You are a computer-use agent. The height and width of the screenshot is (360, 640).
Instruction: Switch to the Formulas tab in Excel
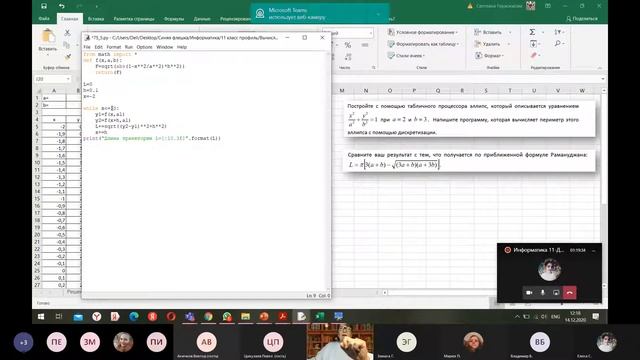[174, 19]
